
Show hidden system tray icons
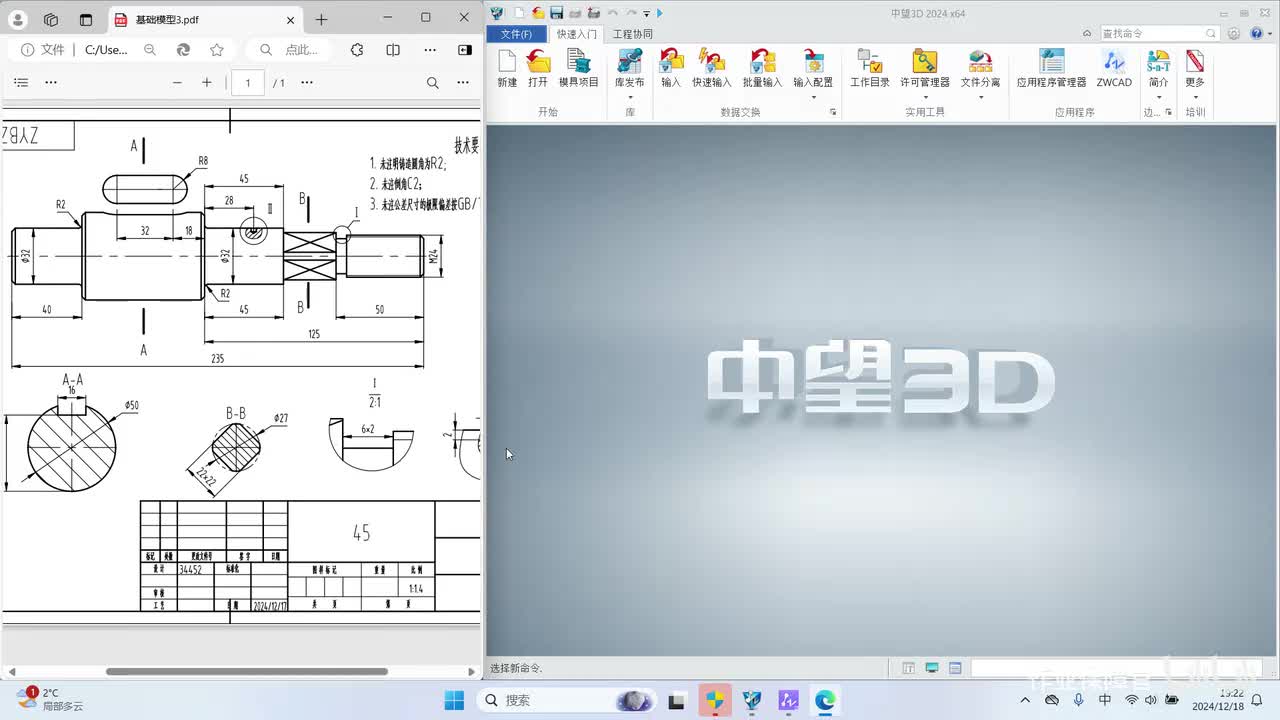tap(1025, 700)
